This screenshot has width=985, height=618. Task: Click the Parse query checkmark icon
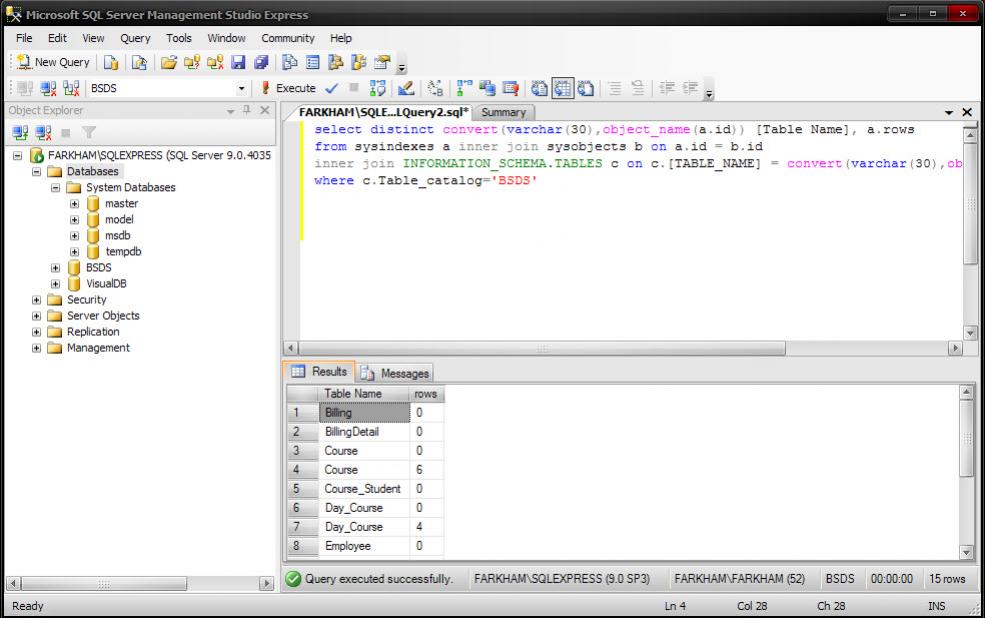point(331,88)
